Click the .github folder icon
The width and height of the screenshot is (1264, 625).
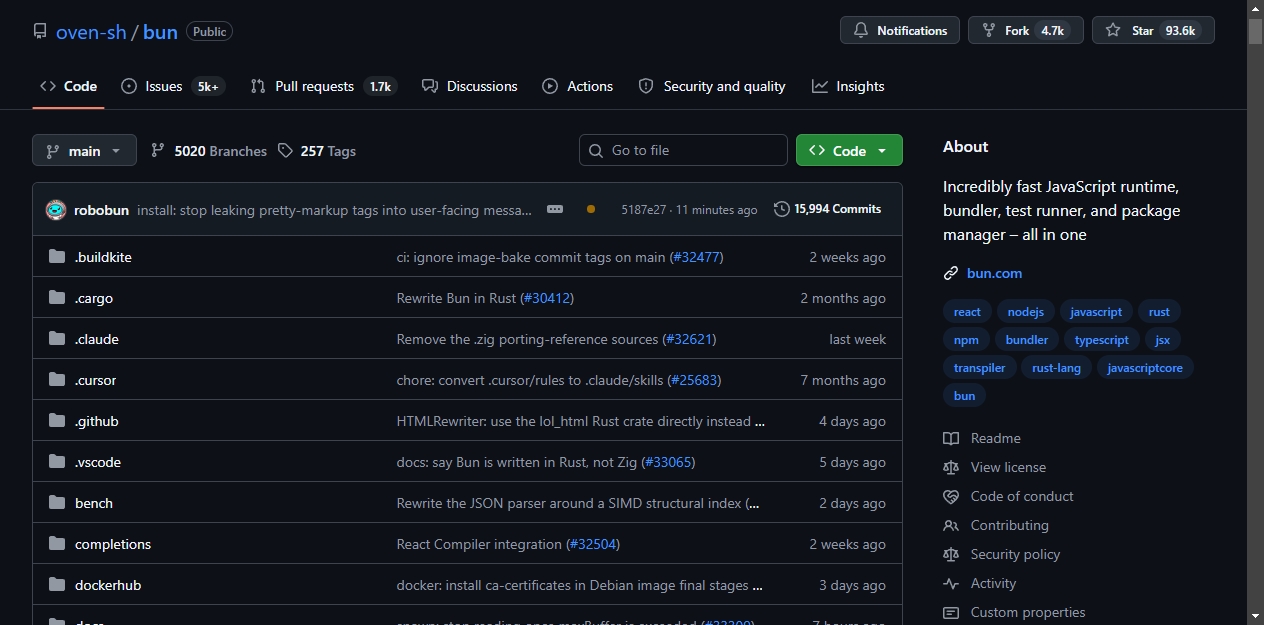pos(57,421)
